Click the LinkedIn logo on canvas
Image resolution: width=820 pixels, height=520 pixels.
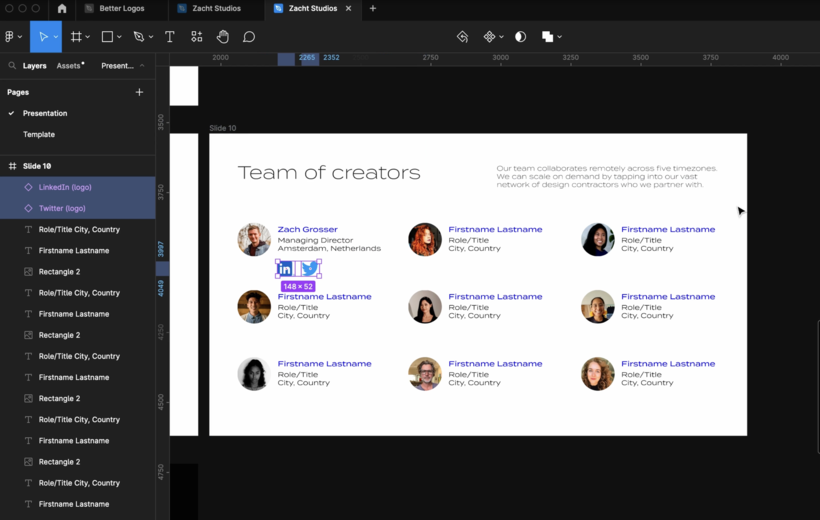point(285,269)
